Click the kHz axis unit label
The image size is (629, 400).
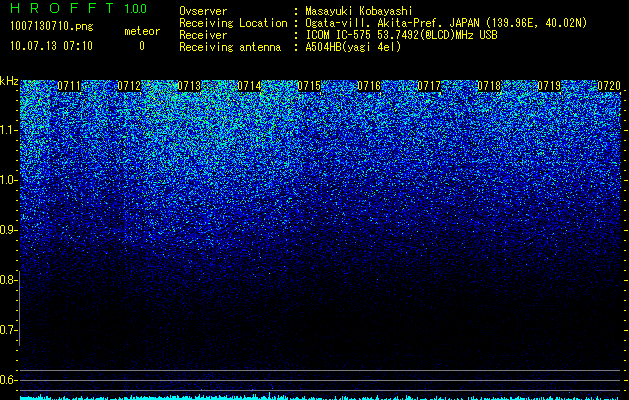click(x=9, y=81)
